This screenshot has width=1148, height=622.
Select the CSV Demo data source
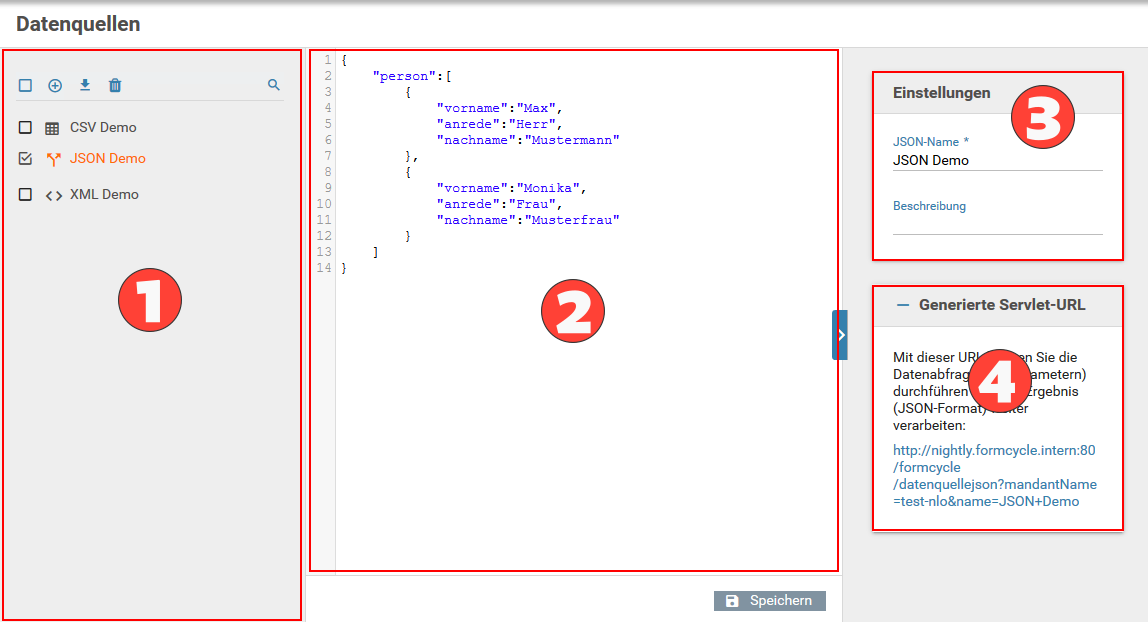click(x=103, y=128)
